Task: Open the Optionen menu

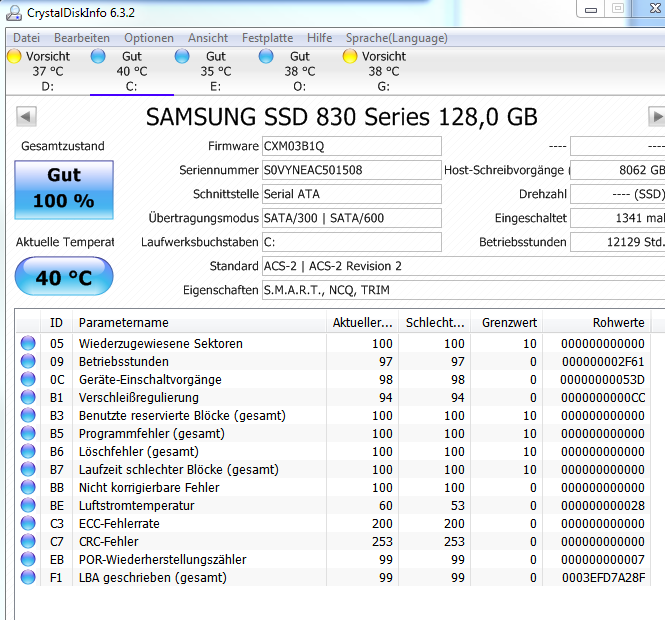Action: [x=149, y=38]
